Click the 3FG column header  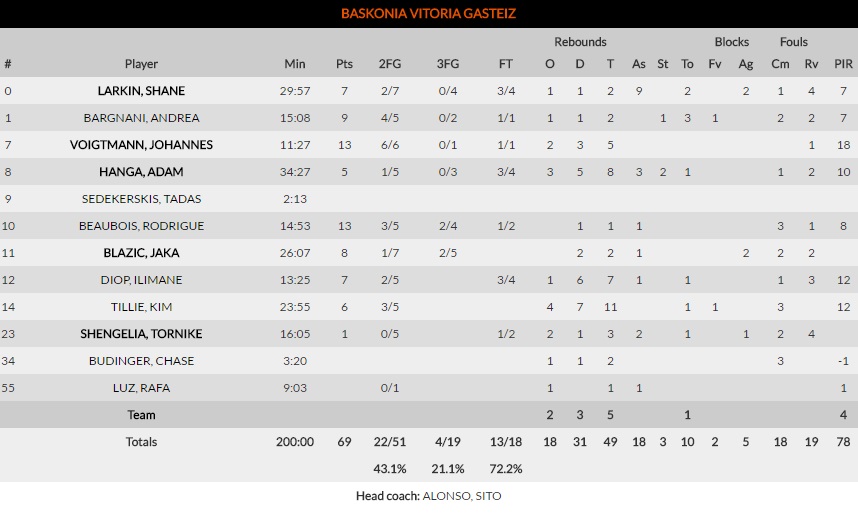448,64
